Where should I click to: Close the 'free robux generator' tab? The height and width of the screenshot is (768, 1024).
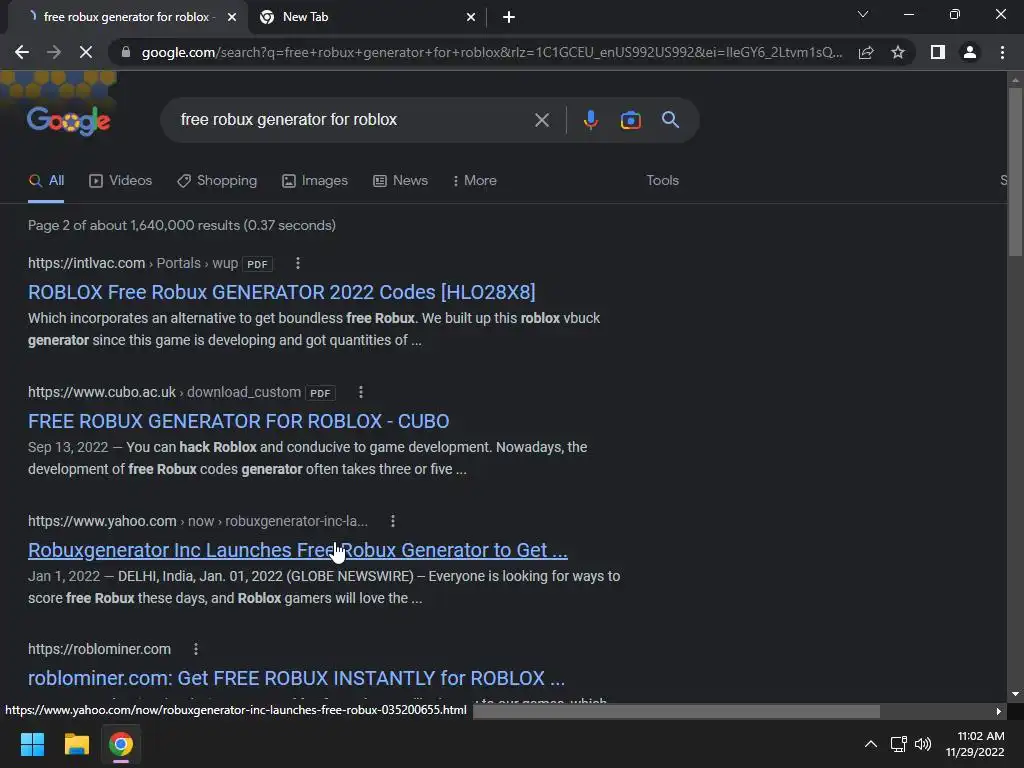click(232, 18)
